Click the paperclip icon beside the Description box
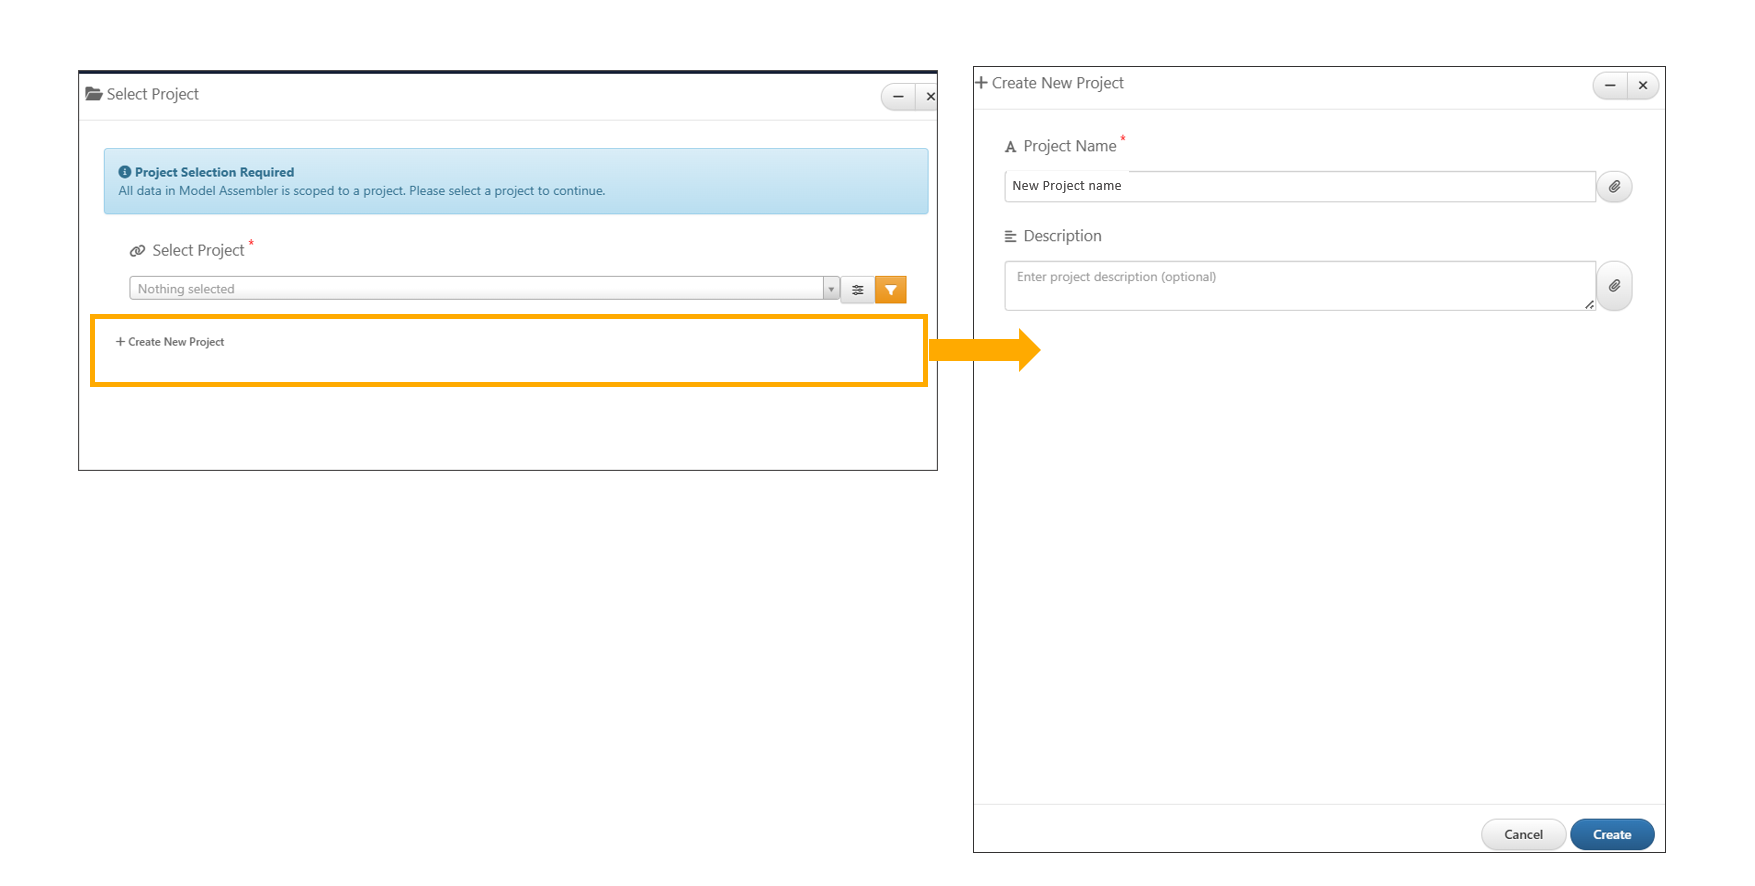This screenshot has height=886, width=1755. click(1614, 286)
